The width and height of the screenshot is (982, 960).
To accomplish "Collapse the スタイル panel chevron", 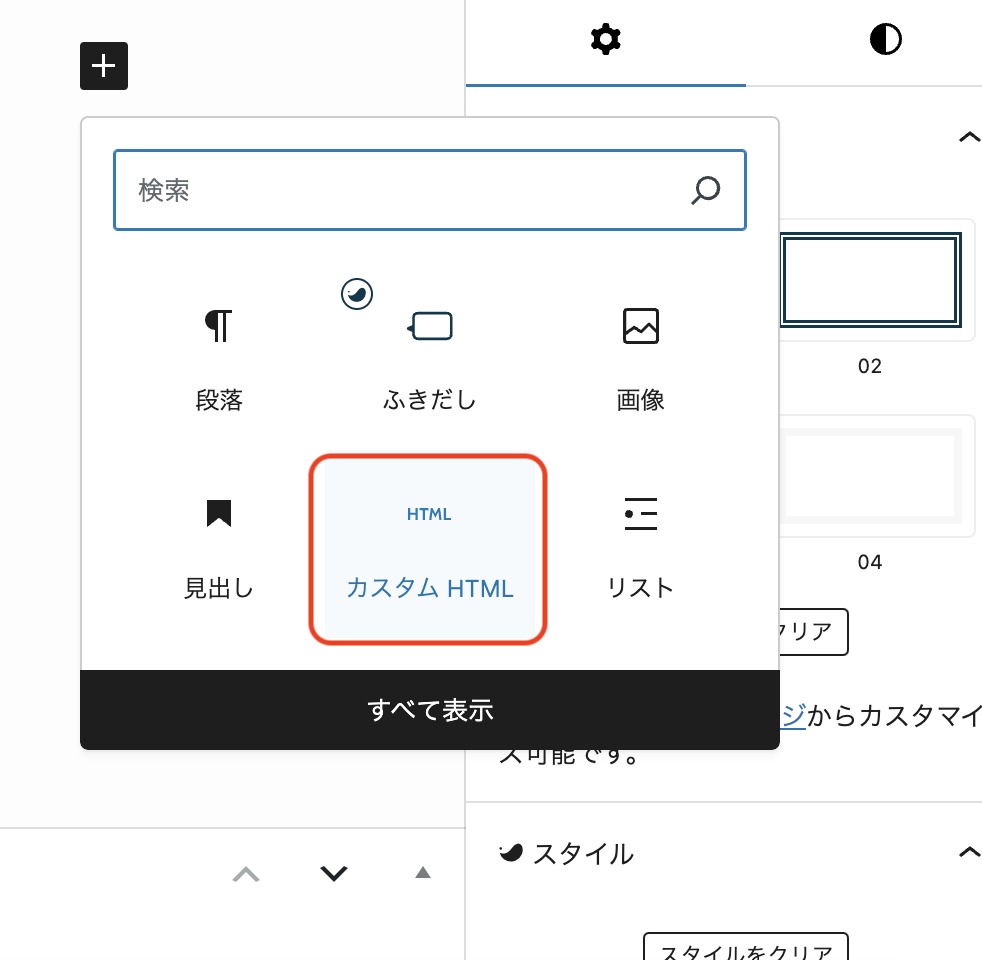I will [969, 852].
